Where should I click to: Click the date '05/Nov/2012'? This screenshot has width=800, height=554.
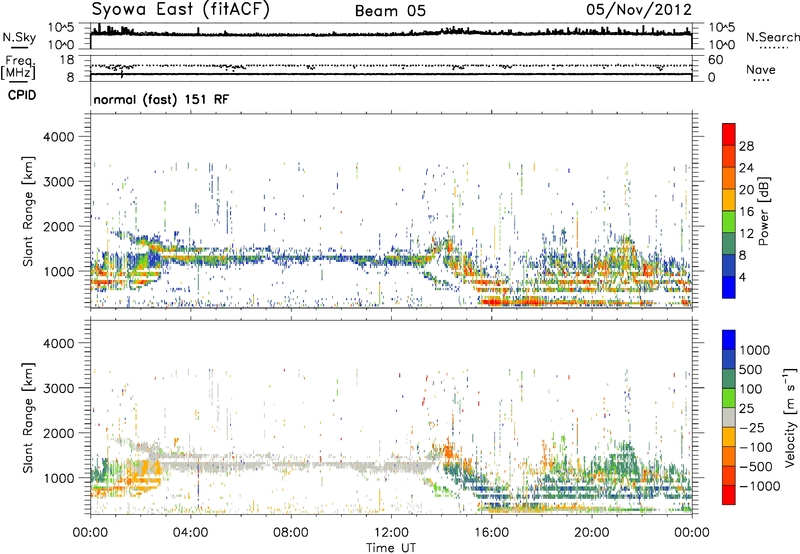[x=639, y=10]
